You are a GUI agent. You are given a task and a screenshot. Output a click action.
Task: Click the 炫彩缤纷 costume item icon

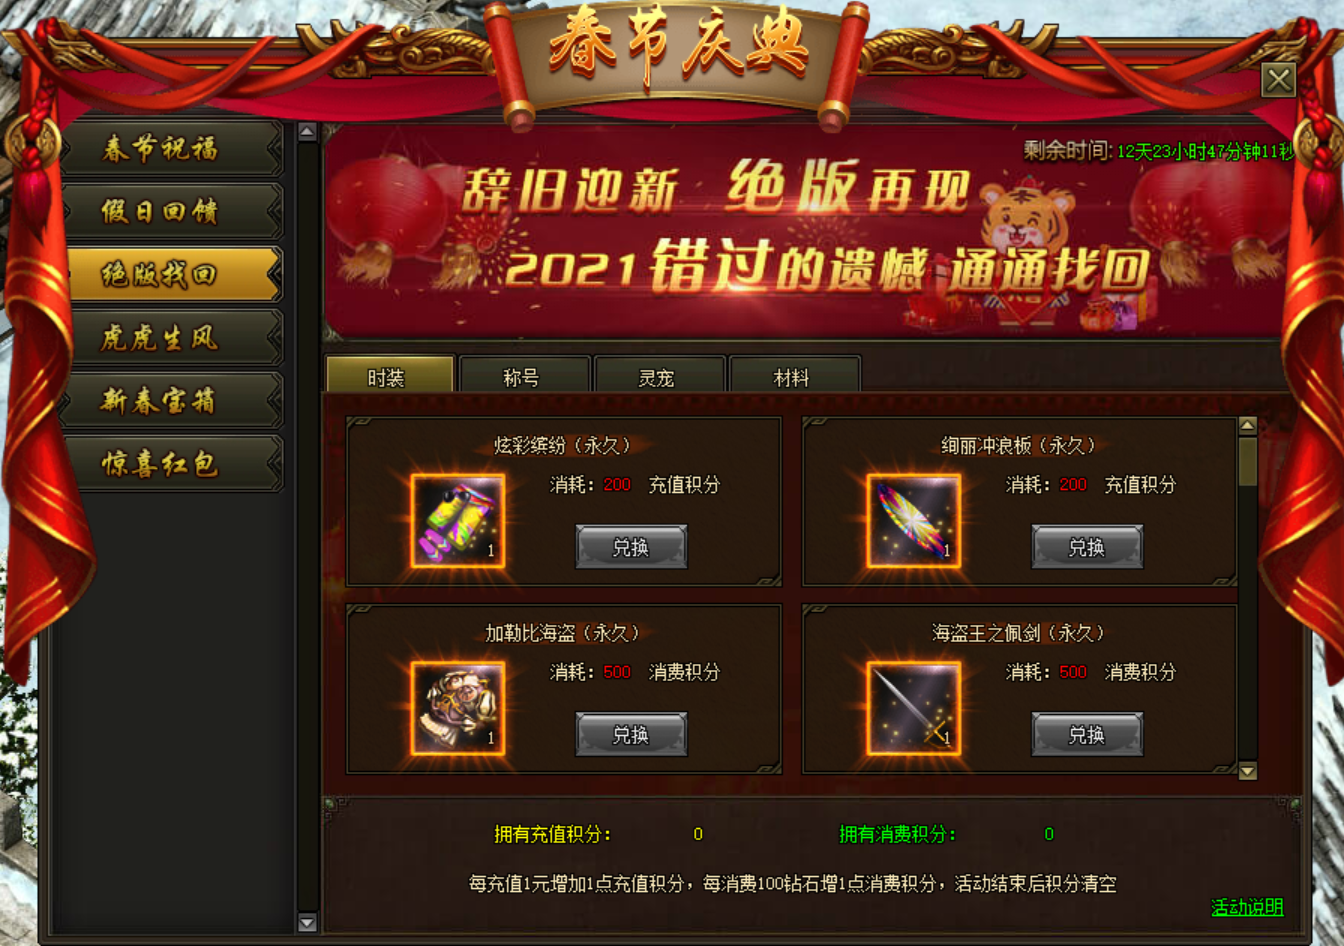457,521
